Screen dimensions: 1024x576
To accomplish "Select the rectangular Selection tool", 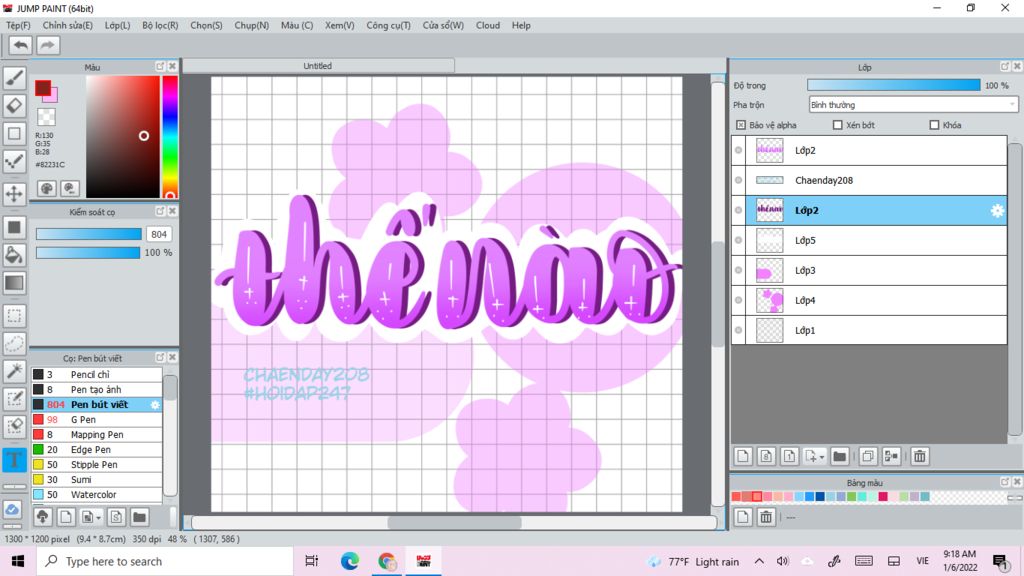I will pos(14,316).
